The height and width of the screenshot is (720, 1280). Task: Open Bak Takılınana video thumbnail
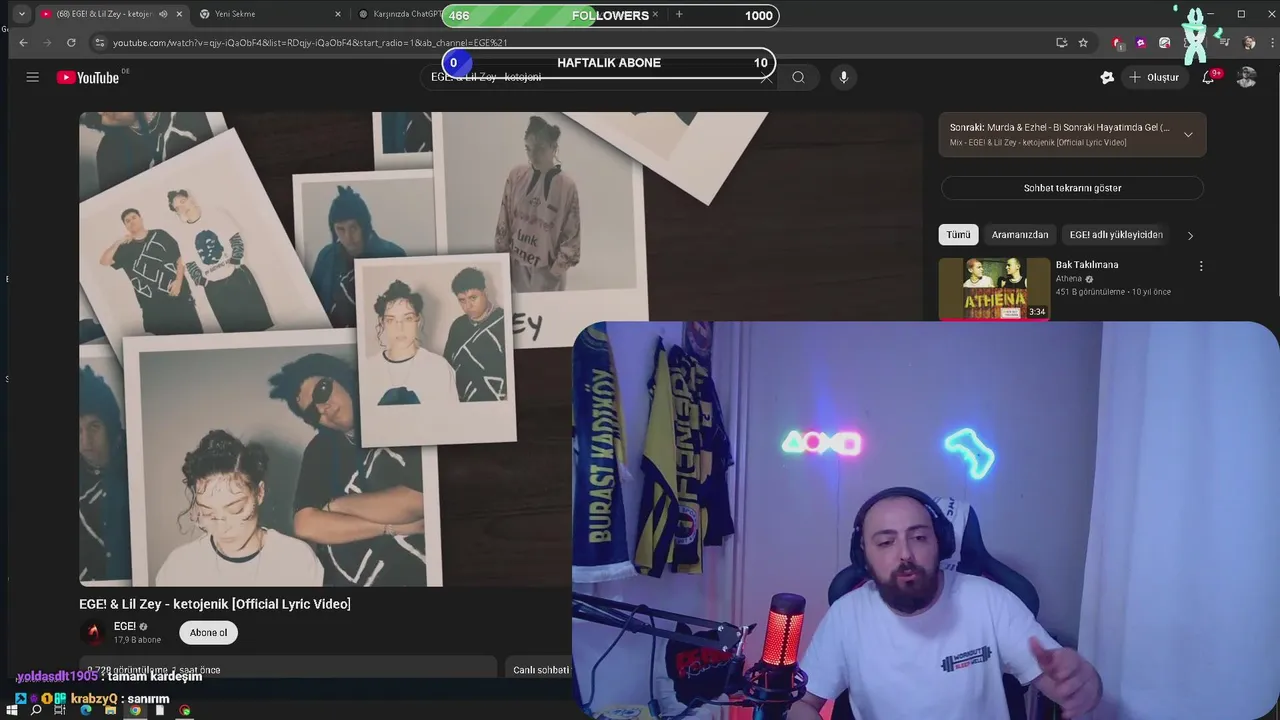point(994,289)
